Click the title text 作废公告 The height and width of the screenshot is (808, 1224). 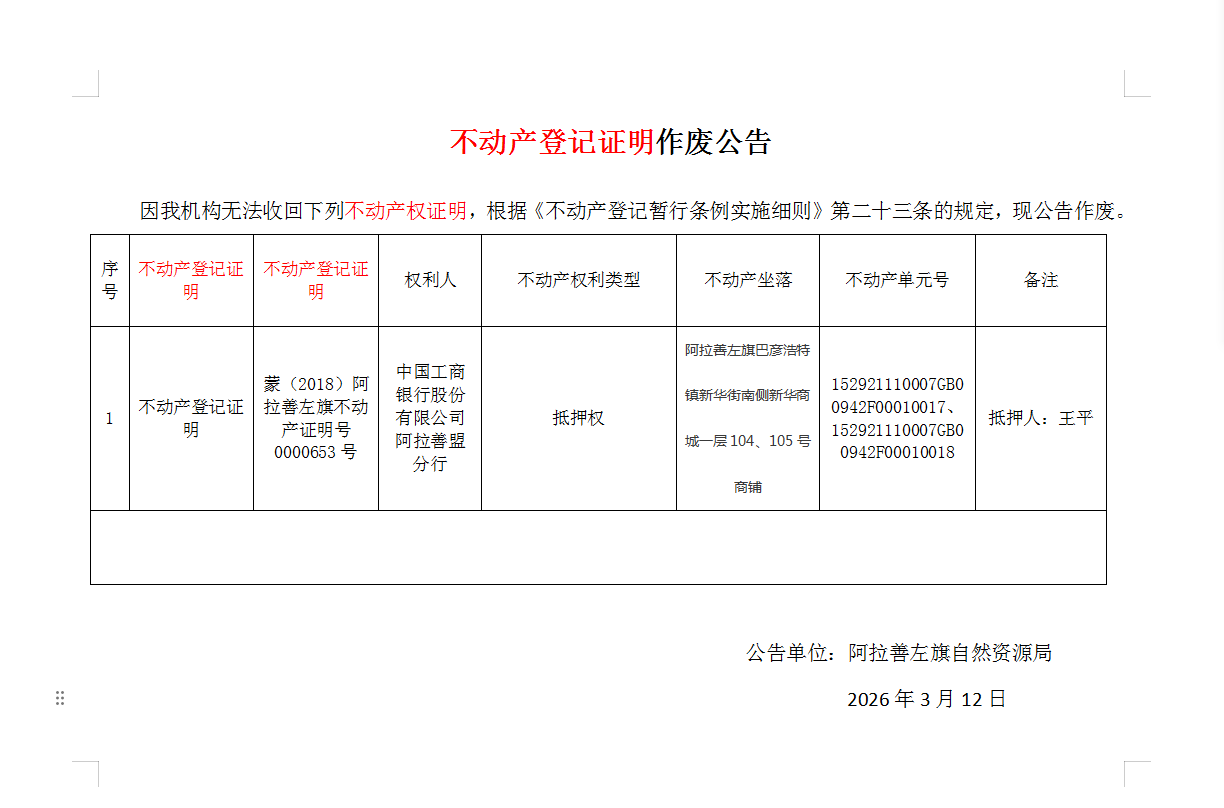(713, 142)
